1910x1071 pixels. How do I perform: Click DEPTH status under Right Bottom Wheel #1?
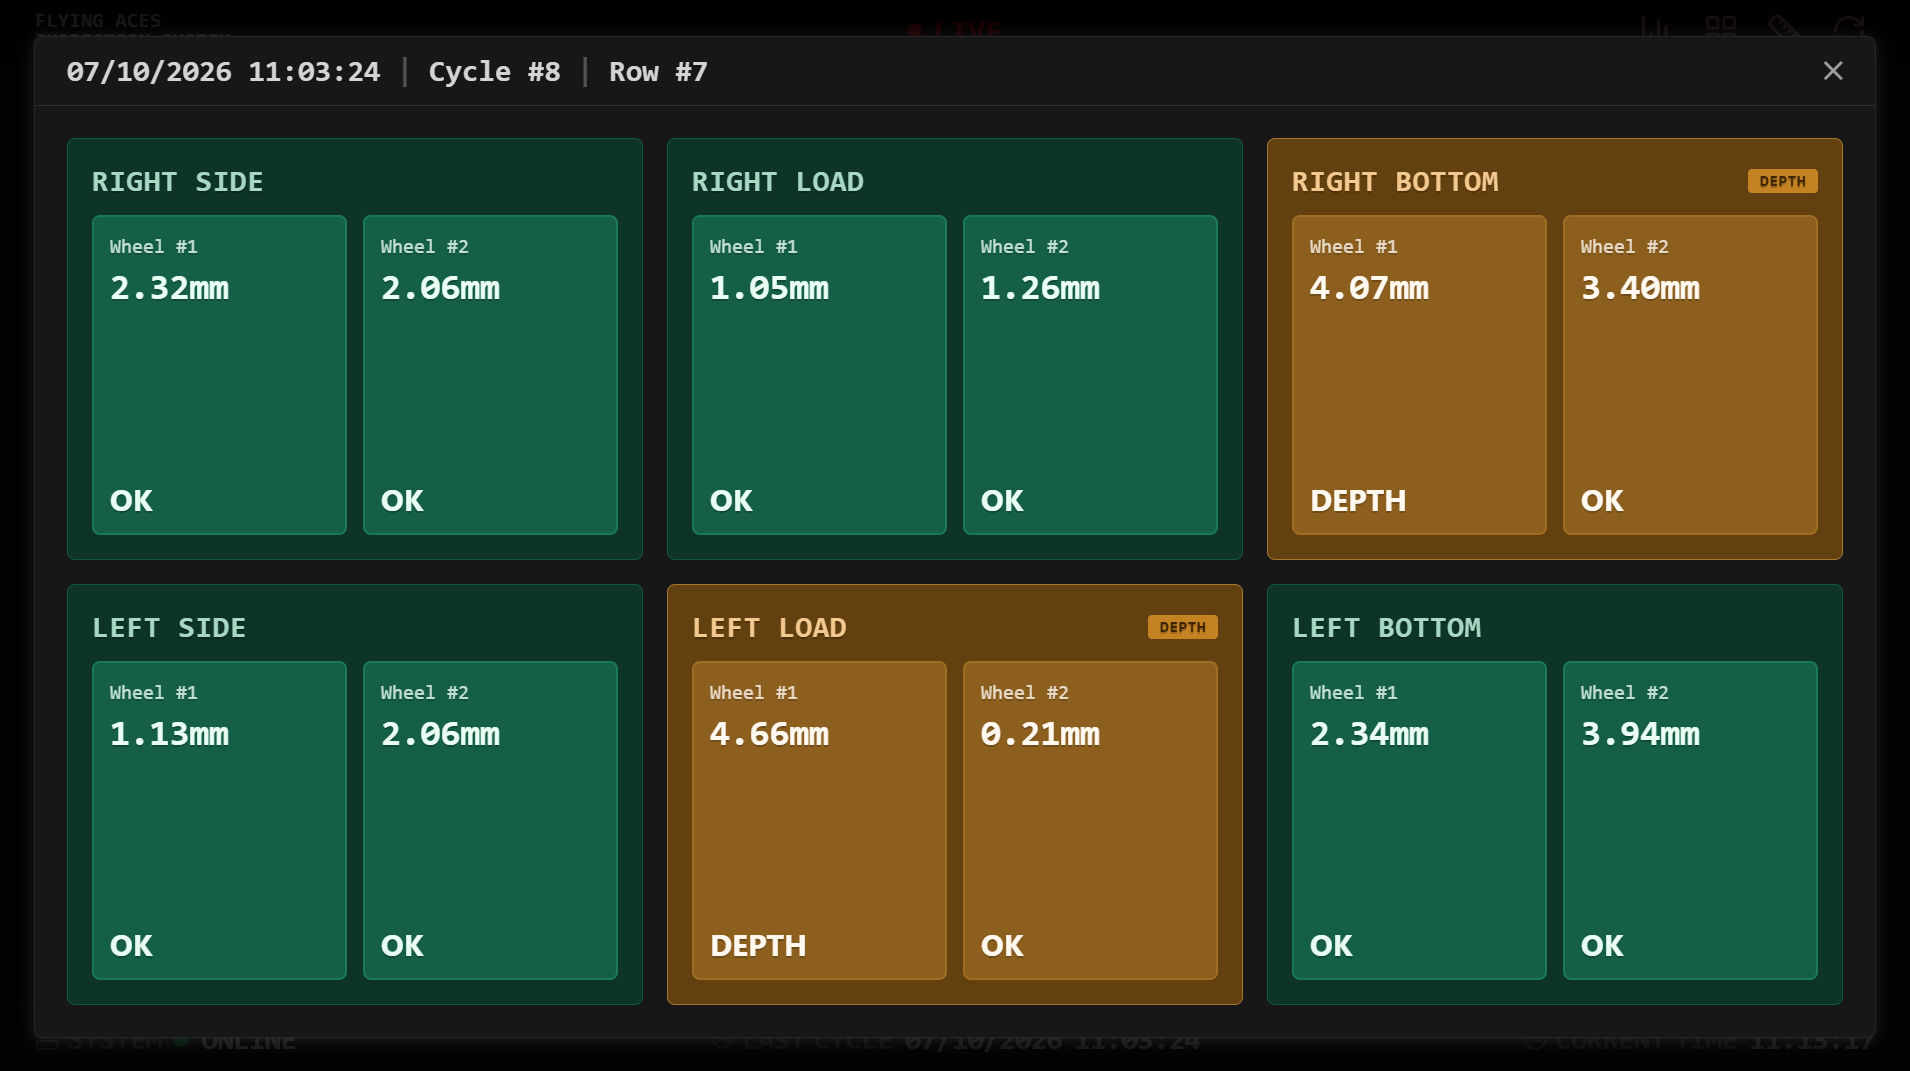point(1358,500)
